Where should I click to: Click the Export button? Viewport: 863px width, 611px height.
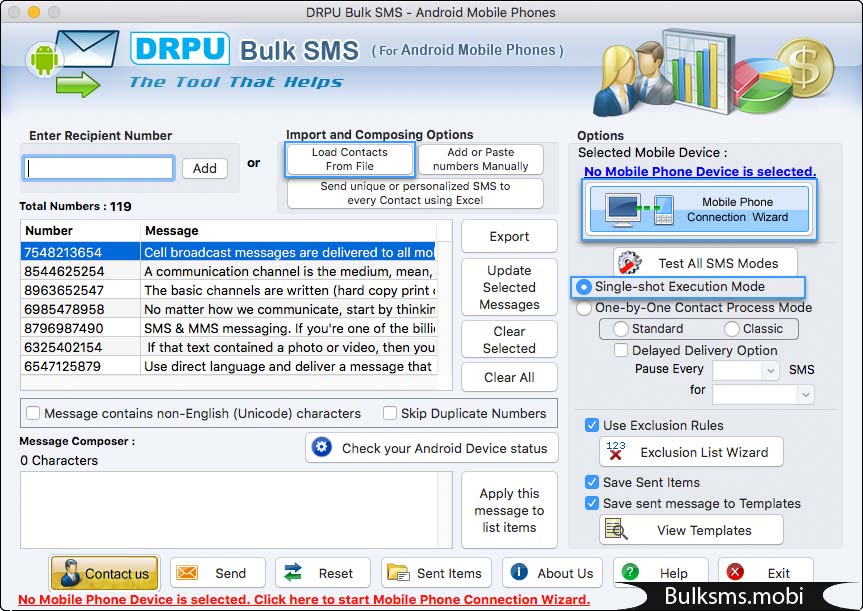pyautogui.click(x=509, y=236)
